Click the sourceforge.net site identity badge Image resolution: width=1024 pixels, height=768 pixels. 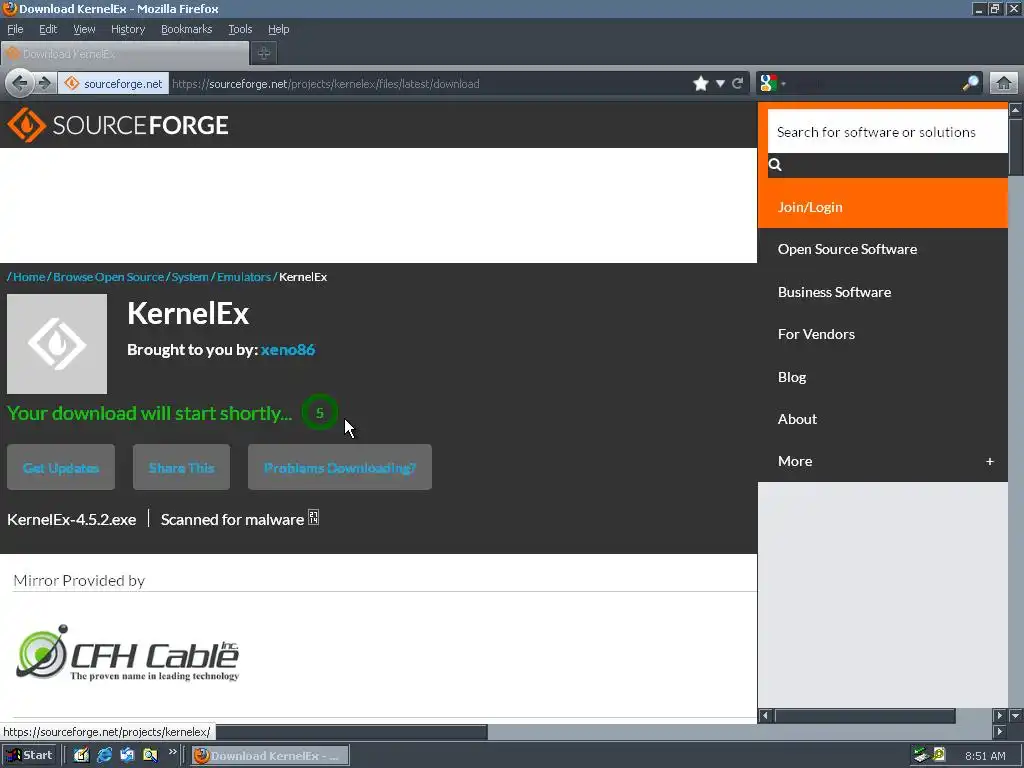coord(114,84)
